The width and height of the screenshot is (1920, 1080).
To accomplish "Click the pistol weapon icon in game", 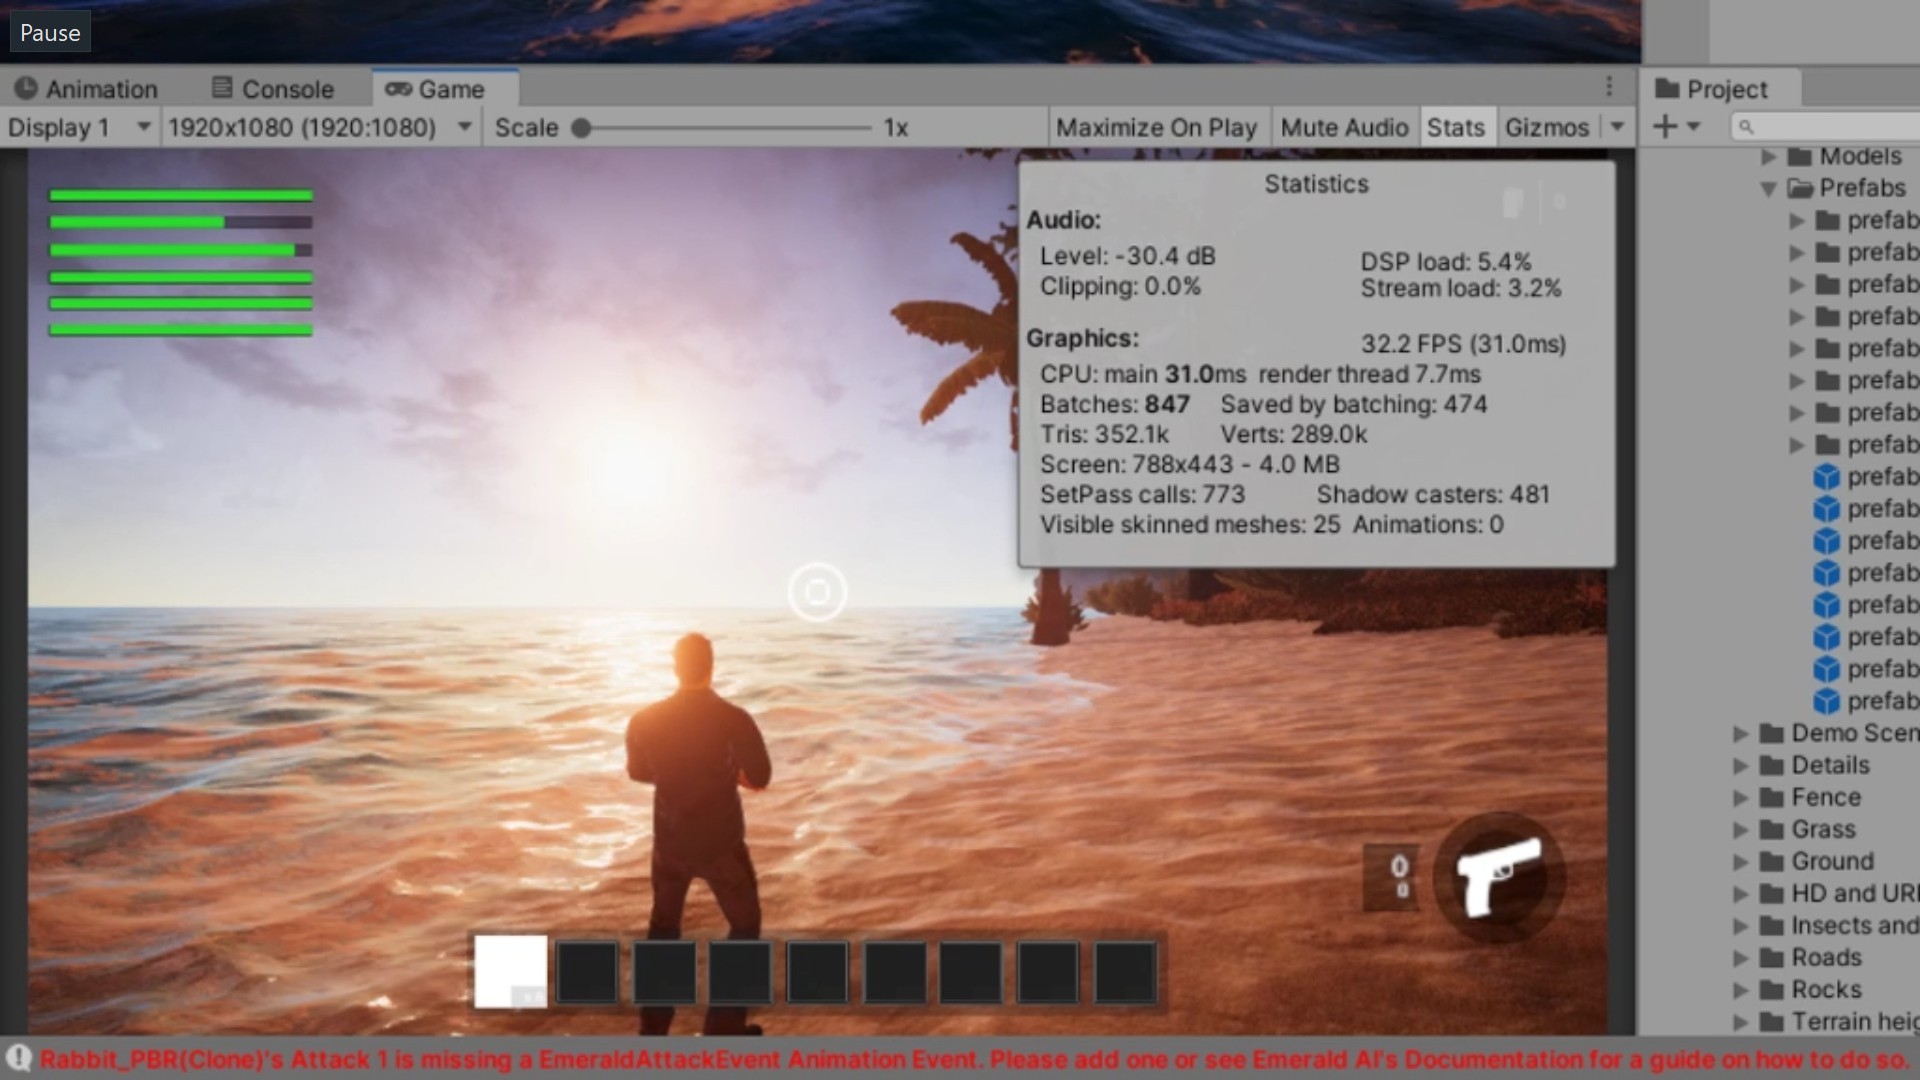I will click(1498, 877).
